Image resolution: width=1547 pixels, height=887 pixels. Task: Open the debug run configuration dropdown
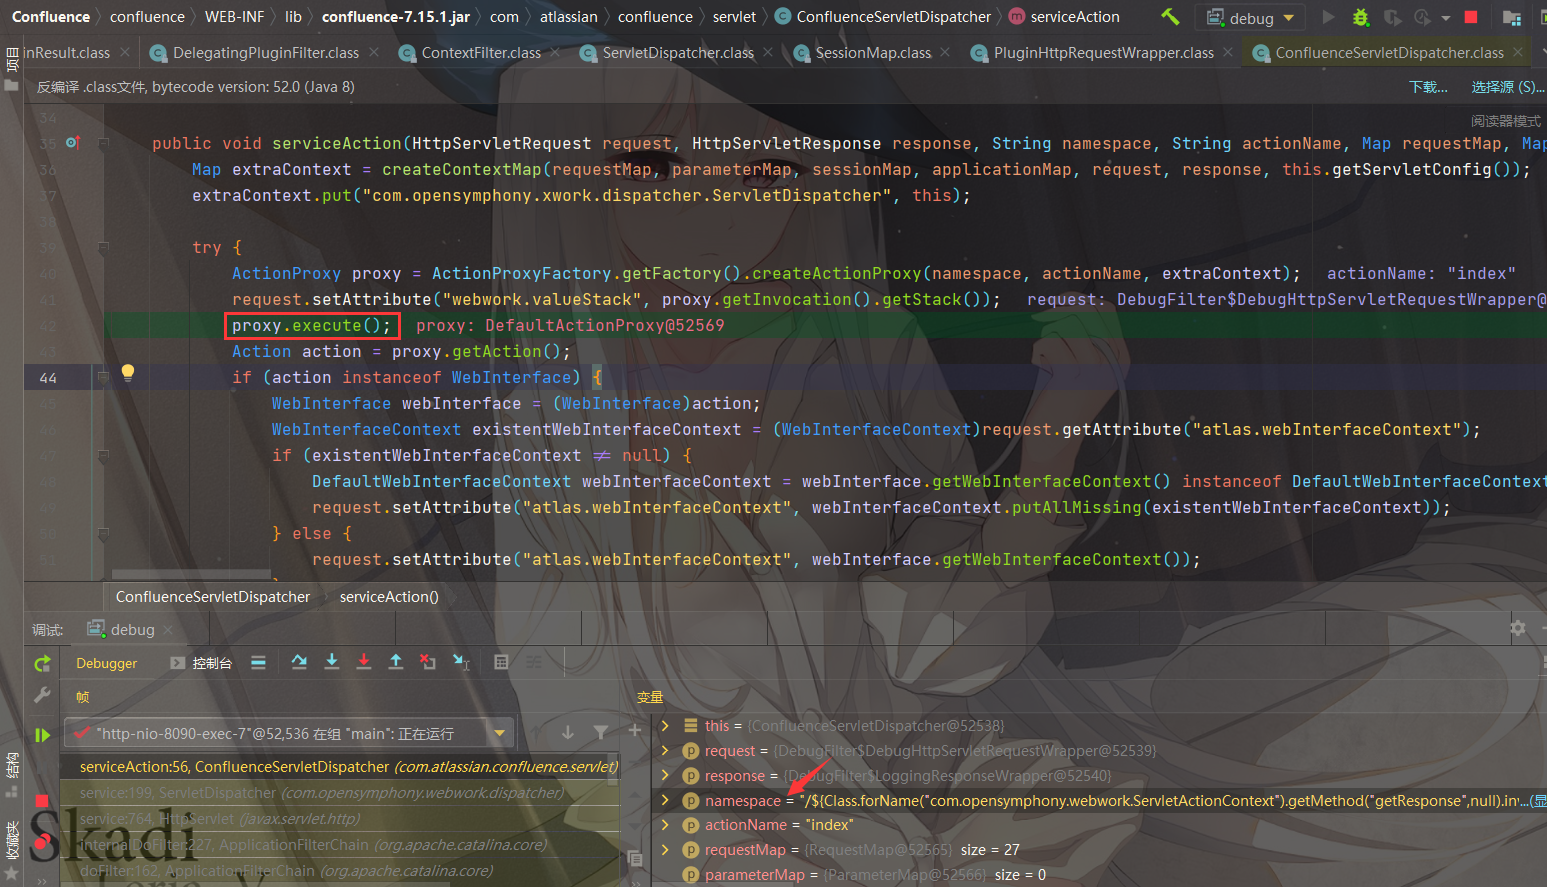(x=1250, y=17)
